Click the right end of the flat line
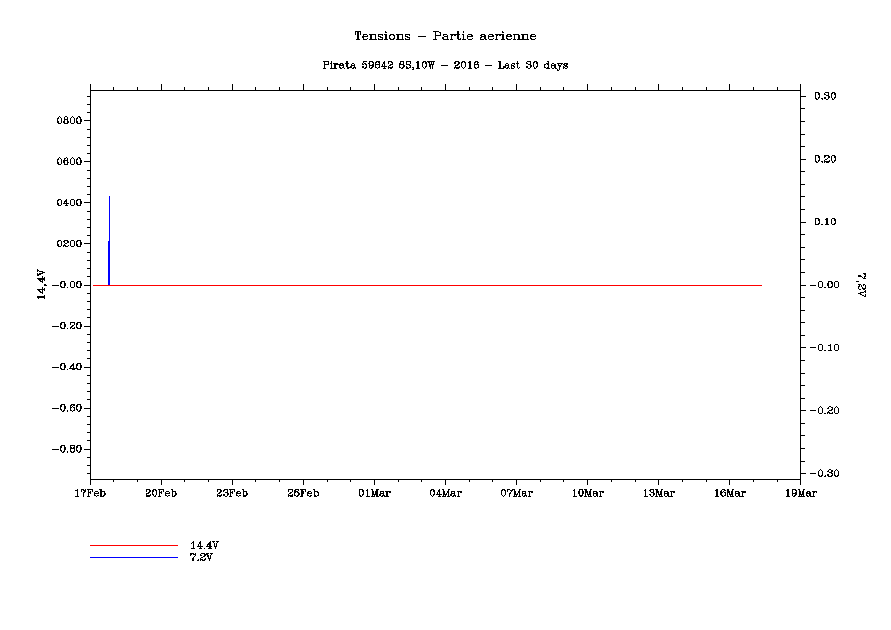 pyautogui.click(x=761, y=285)
